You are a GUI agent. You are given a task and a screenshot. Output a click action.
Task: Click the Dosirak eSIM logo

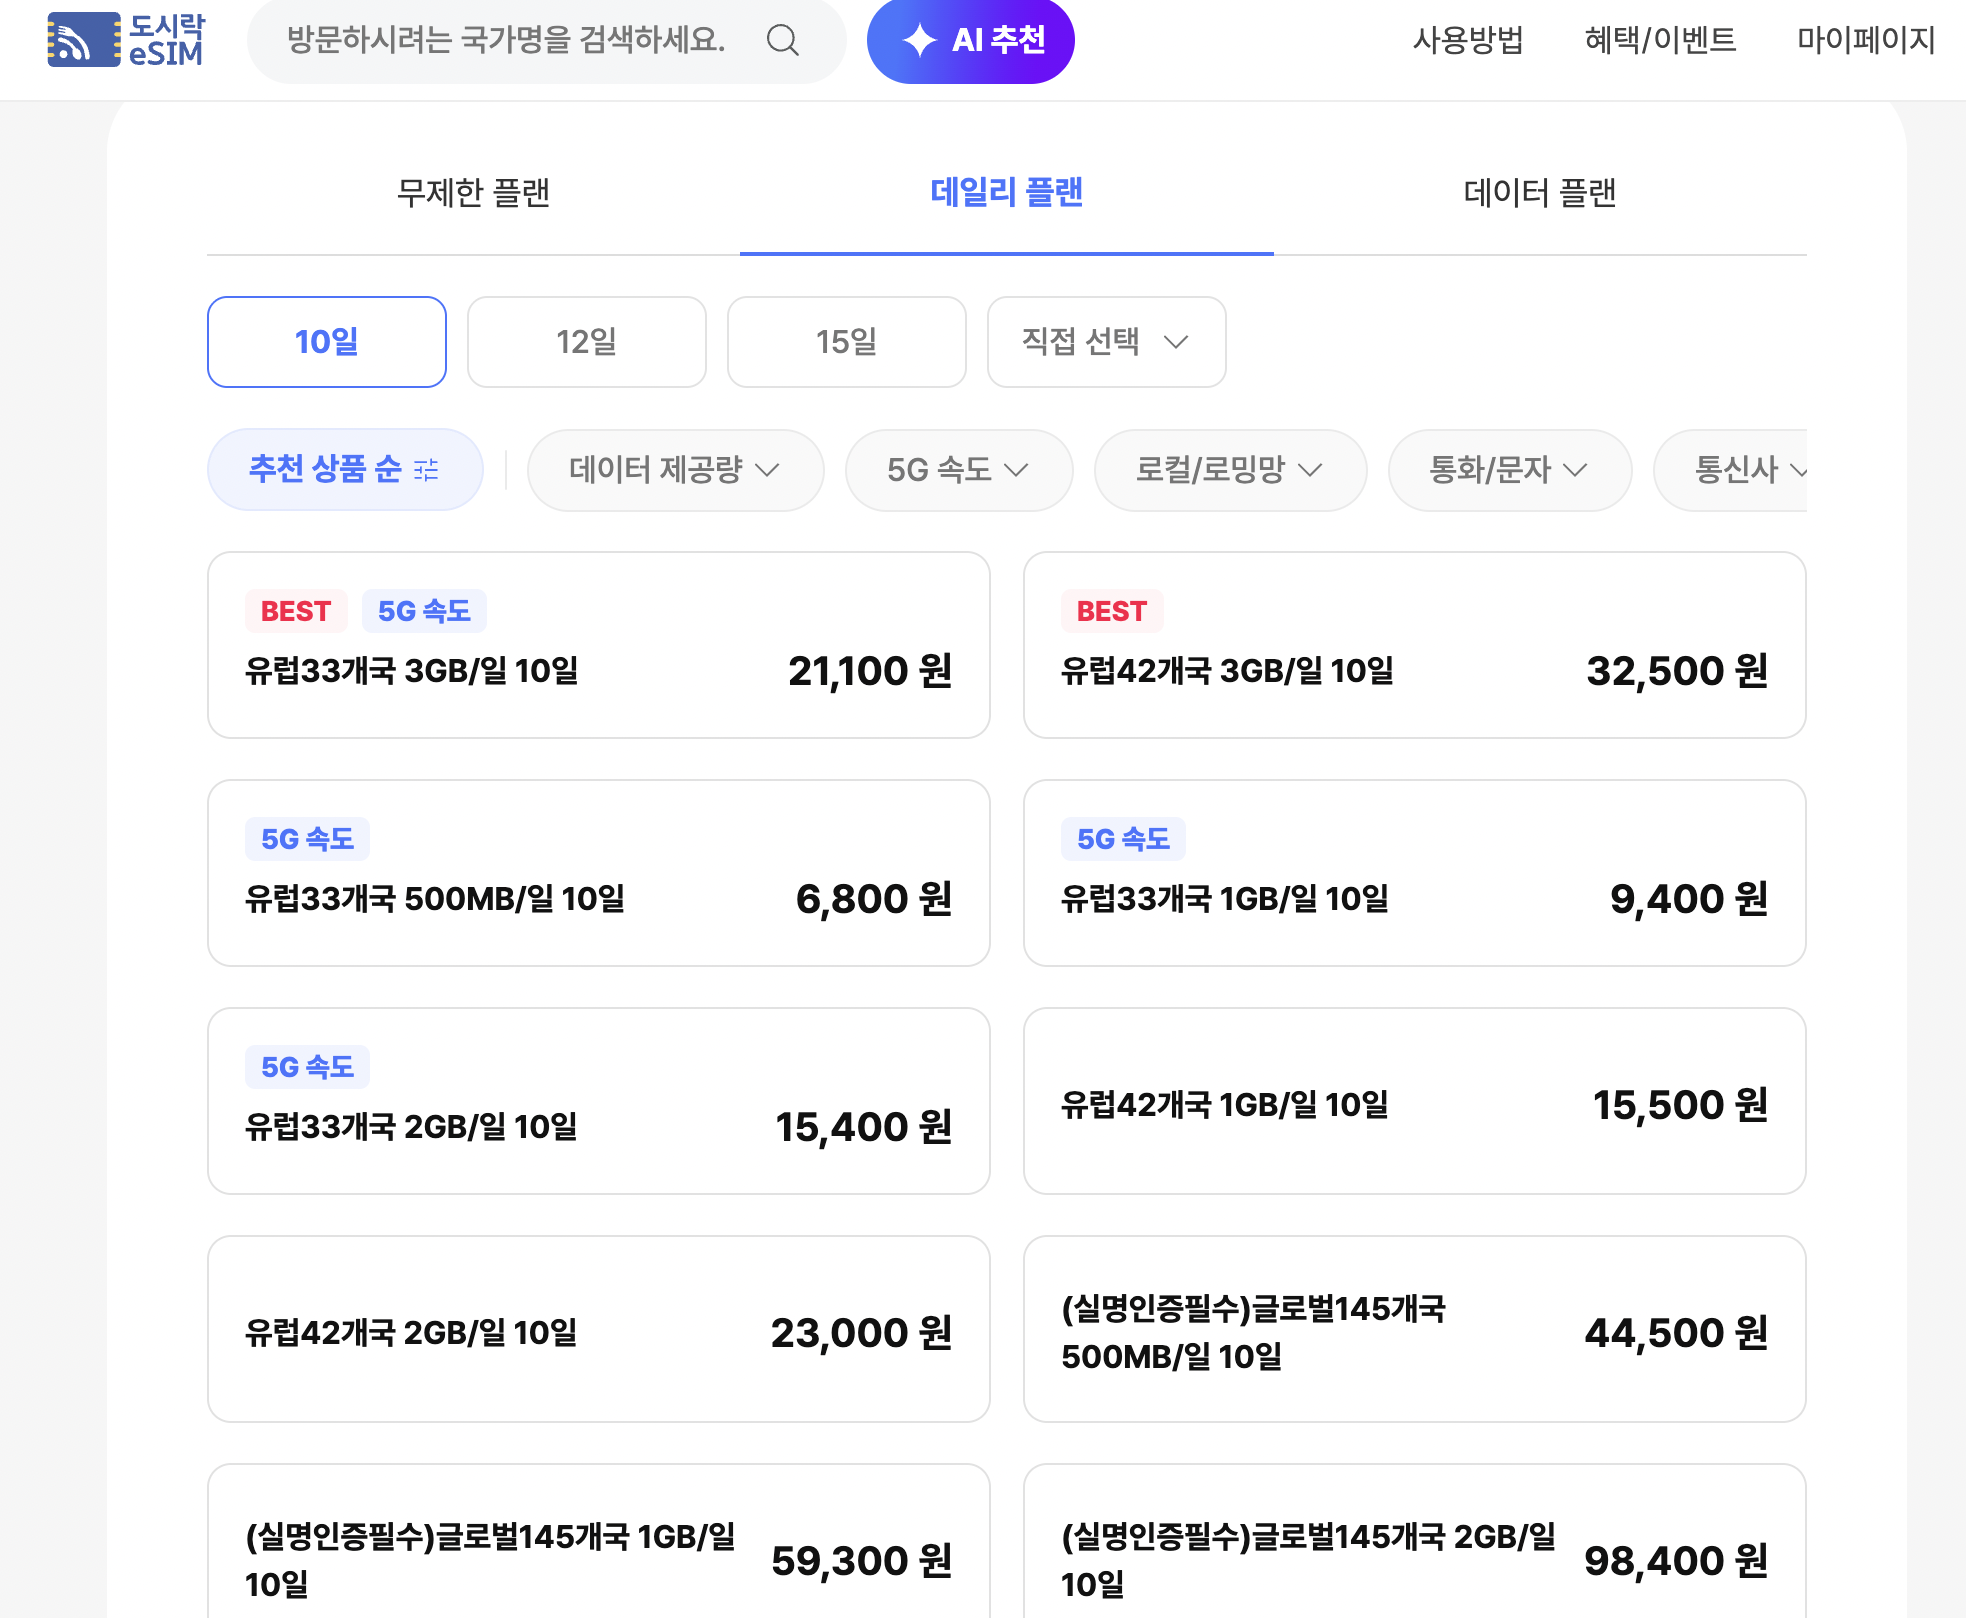click(125, 40)
